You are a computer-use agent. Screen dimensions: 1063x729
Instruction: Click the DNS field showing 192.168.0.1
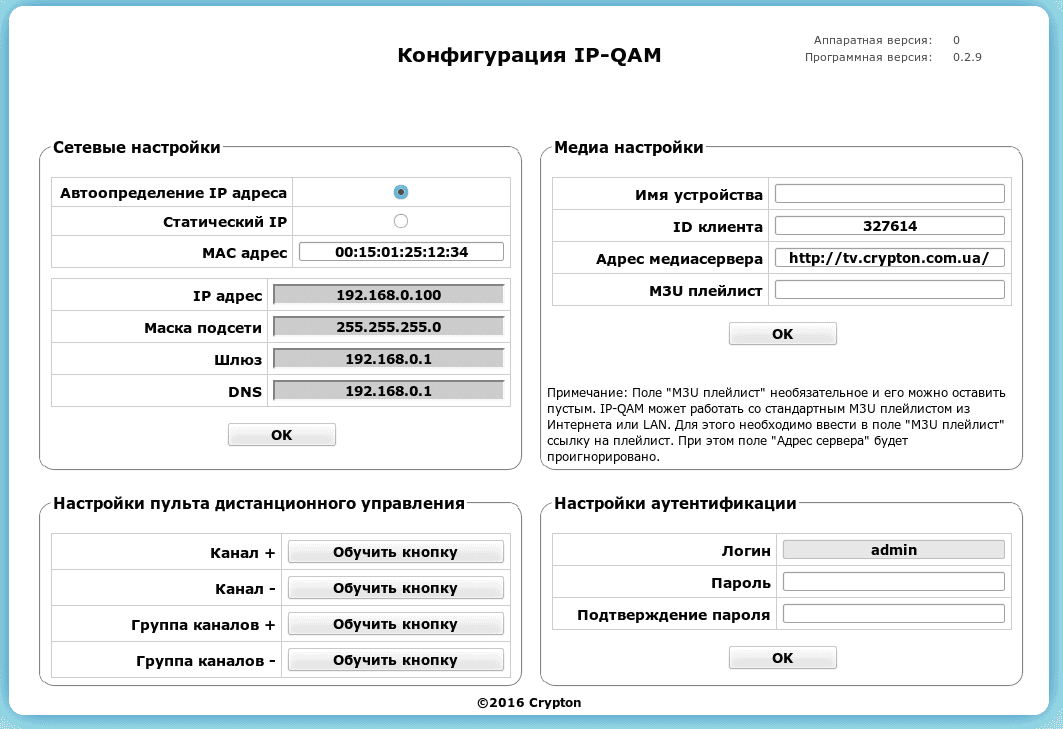pyautogui.click(x=388, y=390)
